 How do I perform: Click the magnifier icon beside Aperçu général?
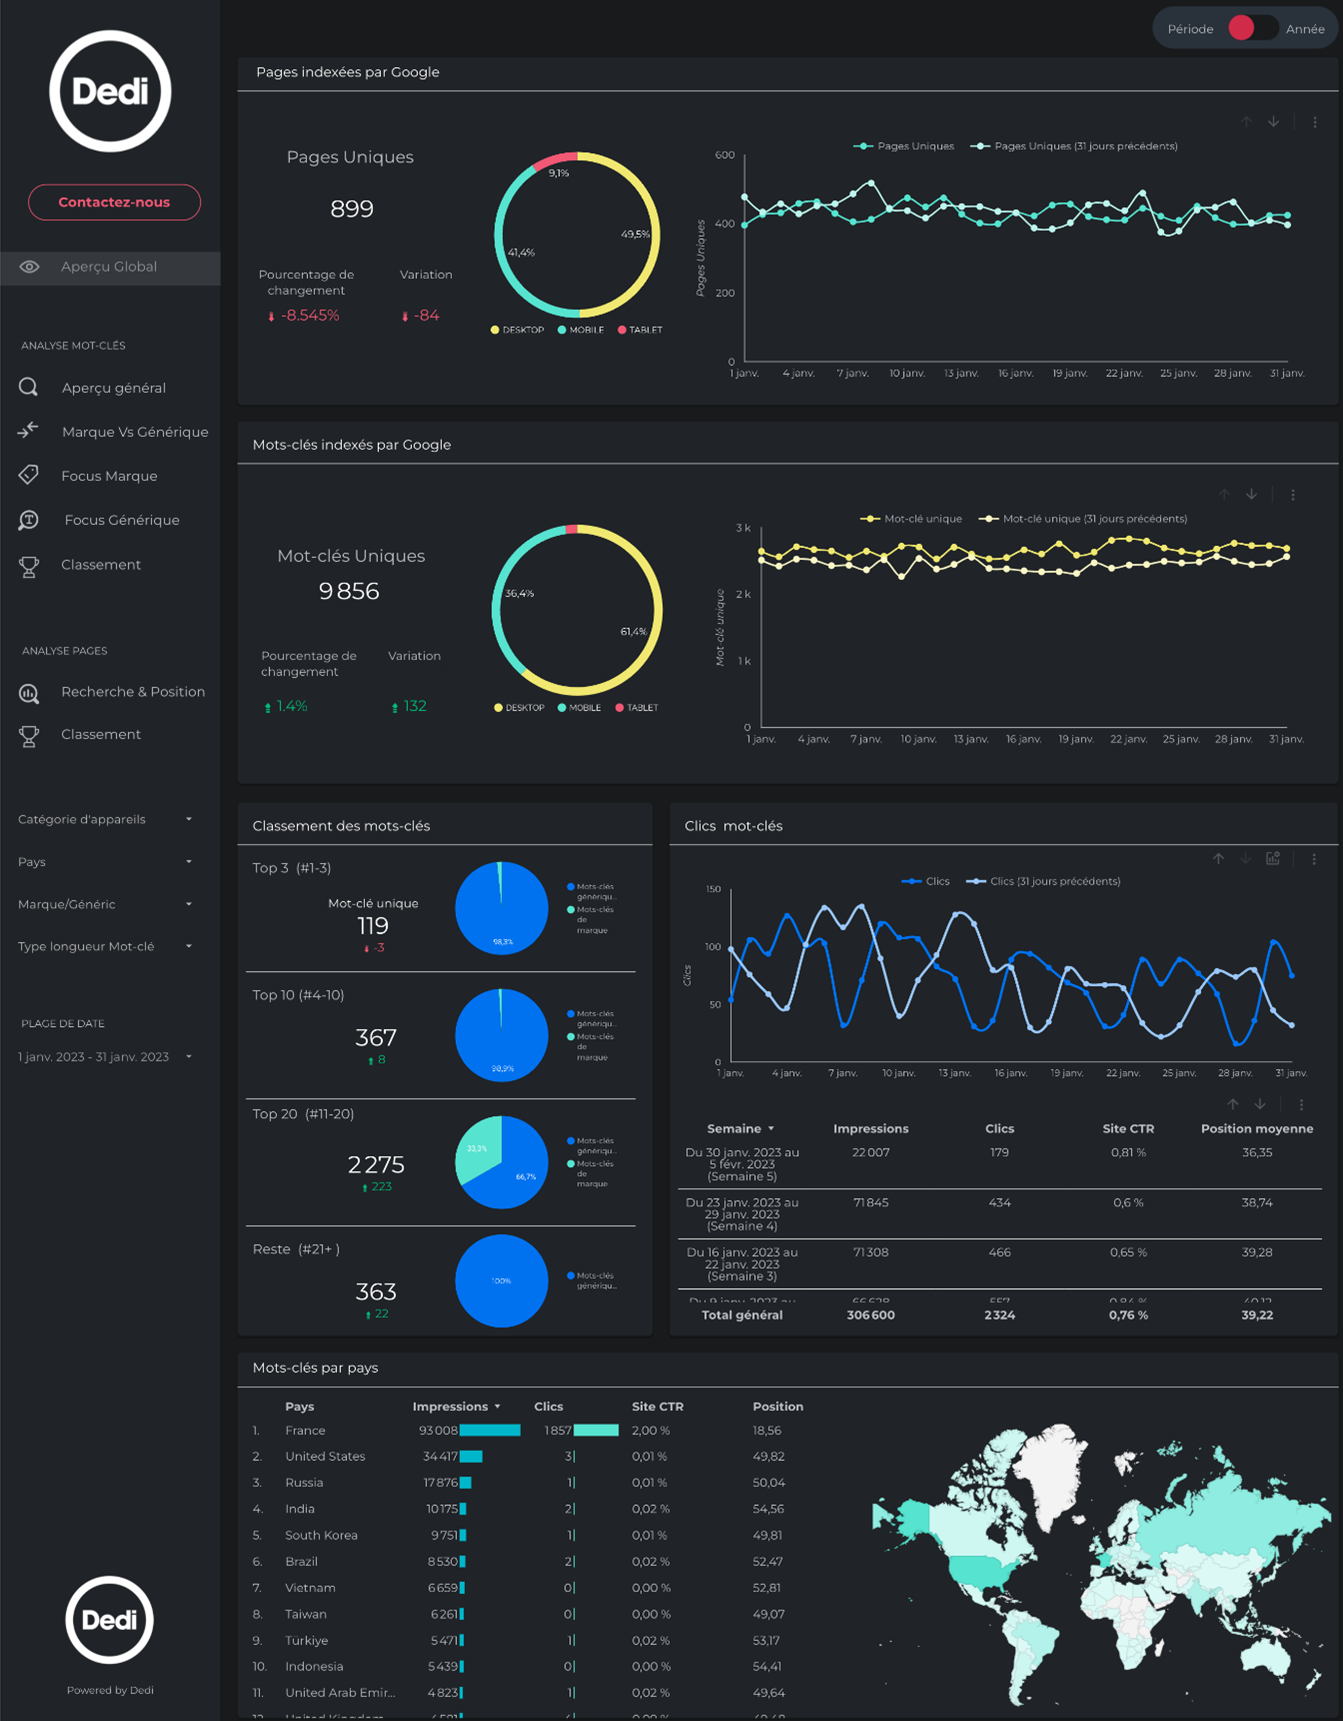coord(28,387)
